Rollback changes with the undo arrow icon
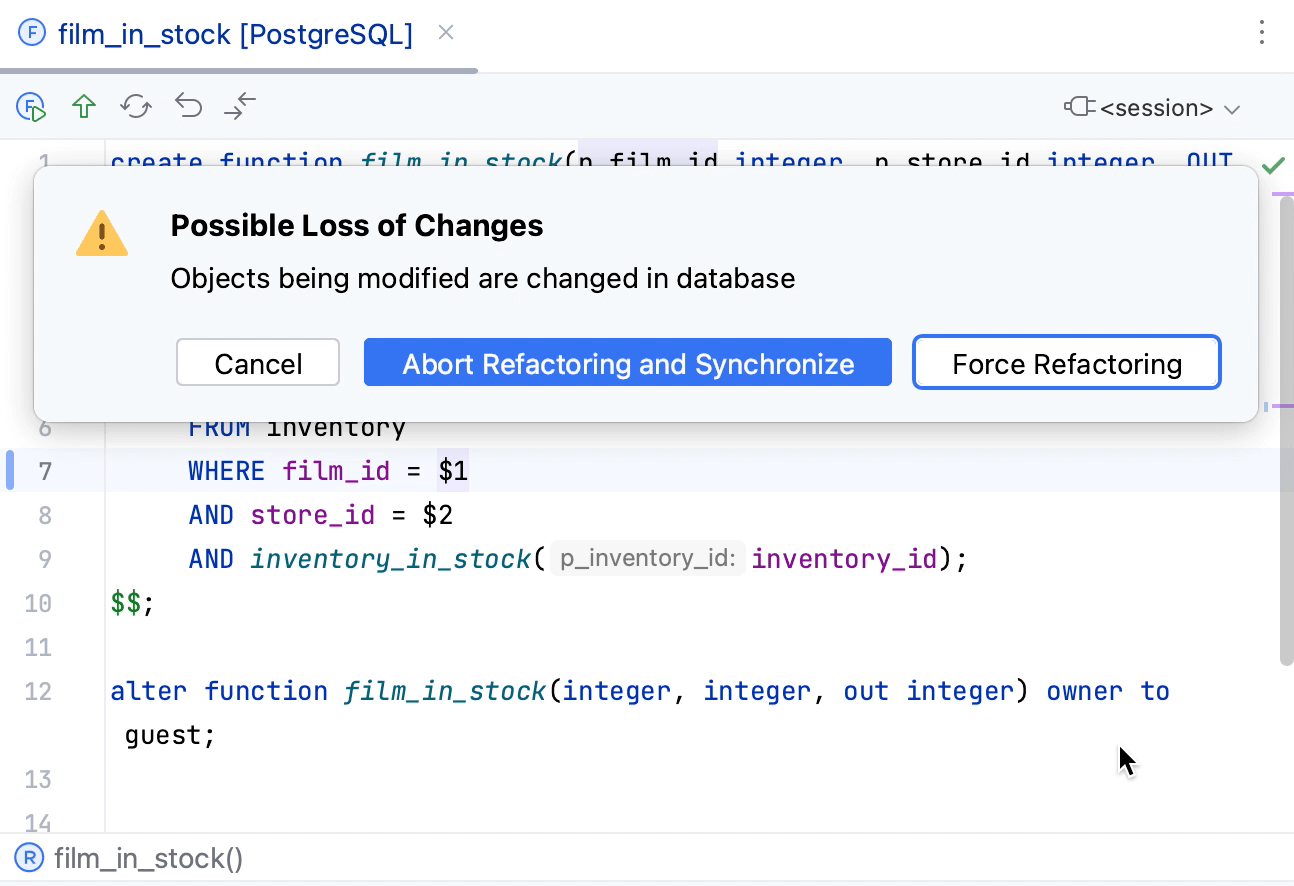This screenshot has height=886, width=1294. pos(188,106)
